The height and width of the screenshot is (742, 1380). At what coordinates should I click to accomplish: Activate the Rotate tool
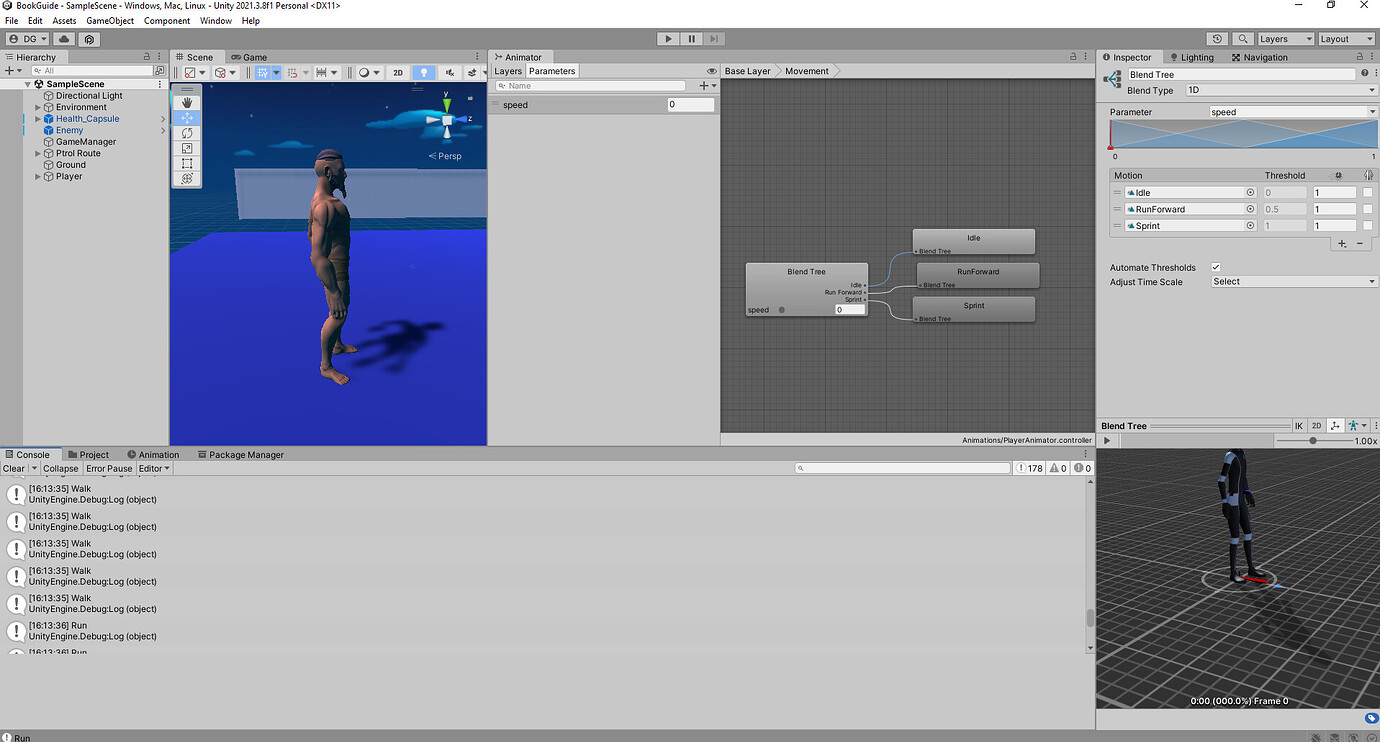tap(187, 133)
